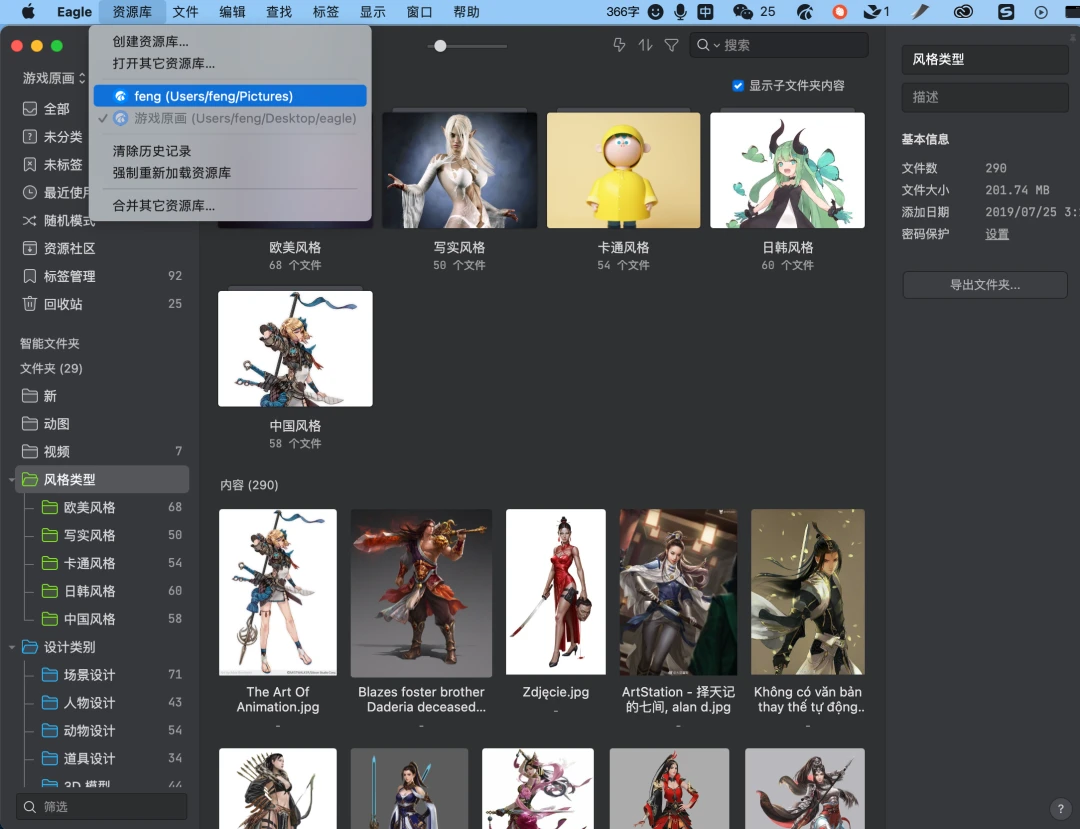Click the 设置 password protection link
The image size is (1080, 829).
click(997, 234)
